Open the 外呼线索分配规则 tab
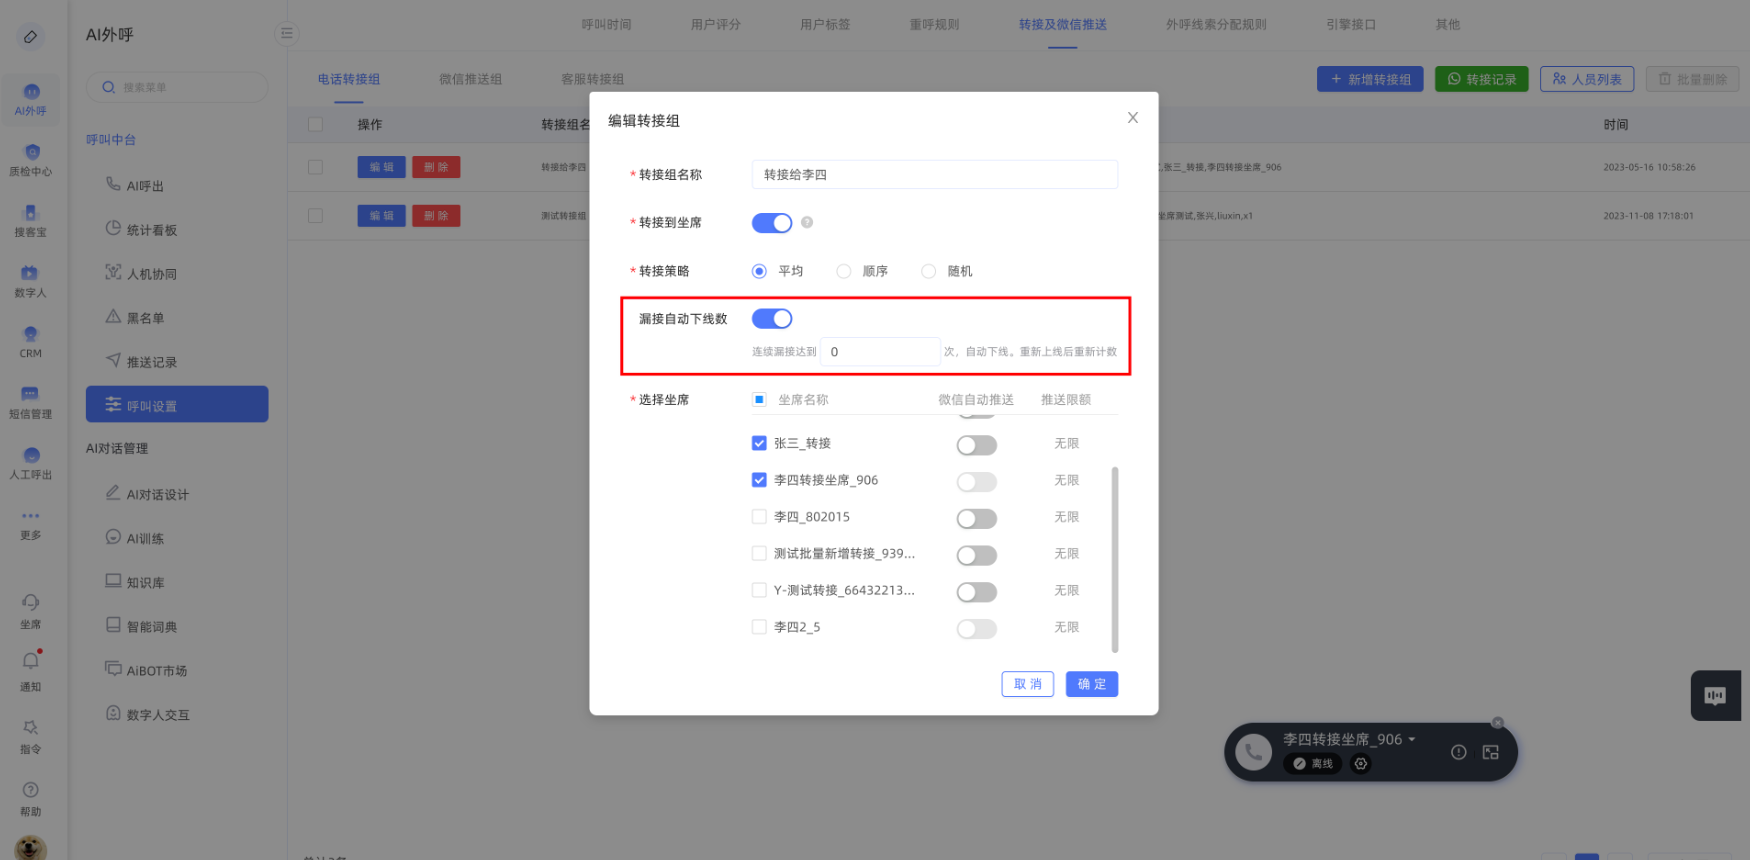1750x860 pixels. click(1215, 24)
